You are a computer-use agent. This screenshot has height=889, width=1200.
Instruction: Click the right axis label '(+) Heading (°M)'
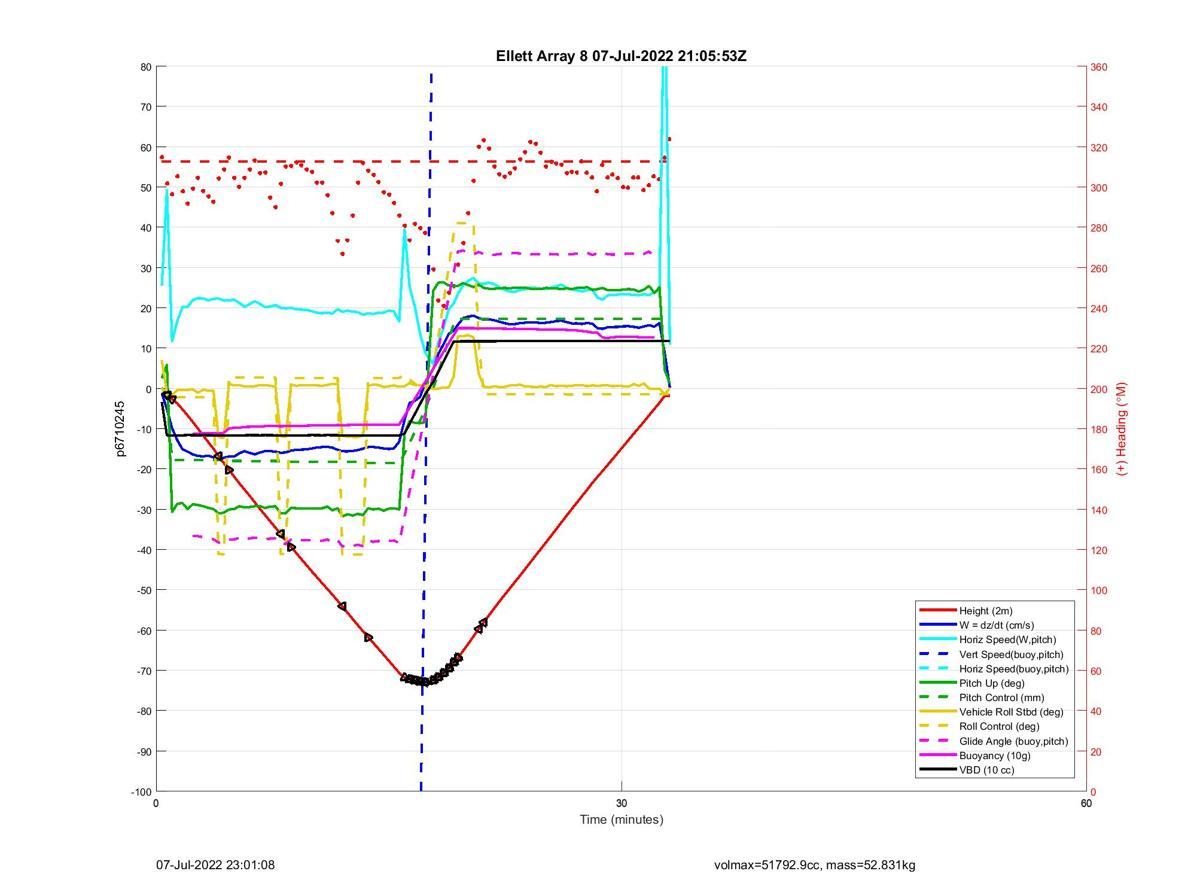point(1121,428)
